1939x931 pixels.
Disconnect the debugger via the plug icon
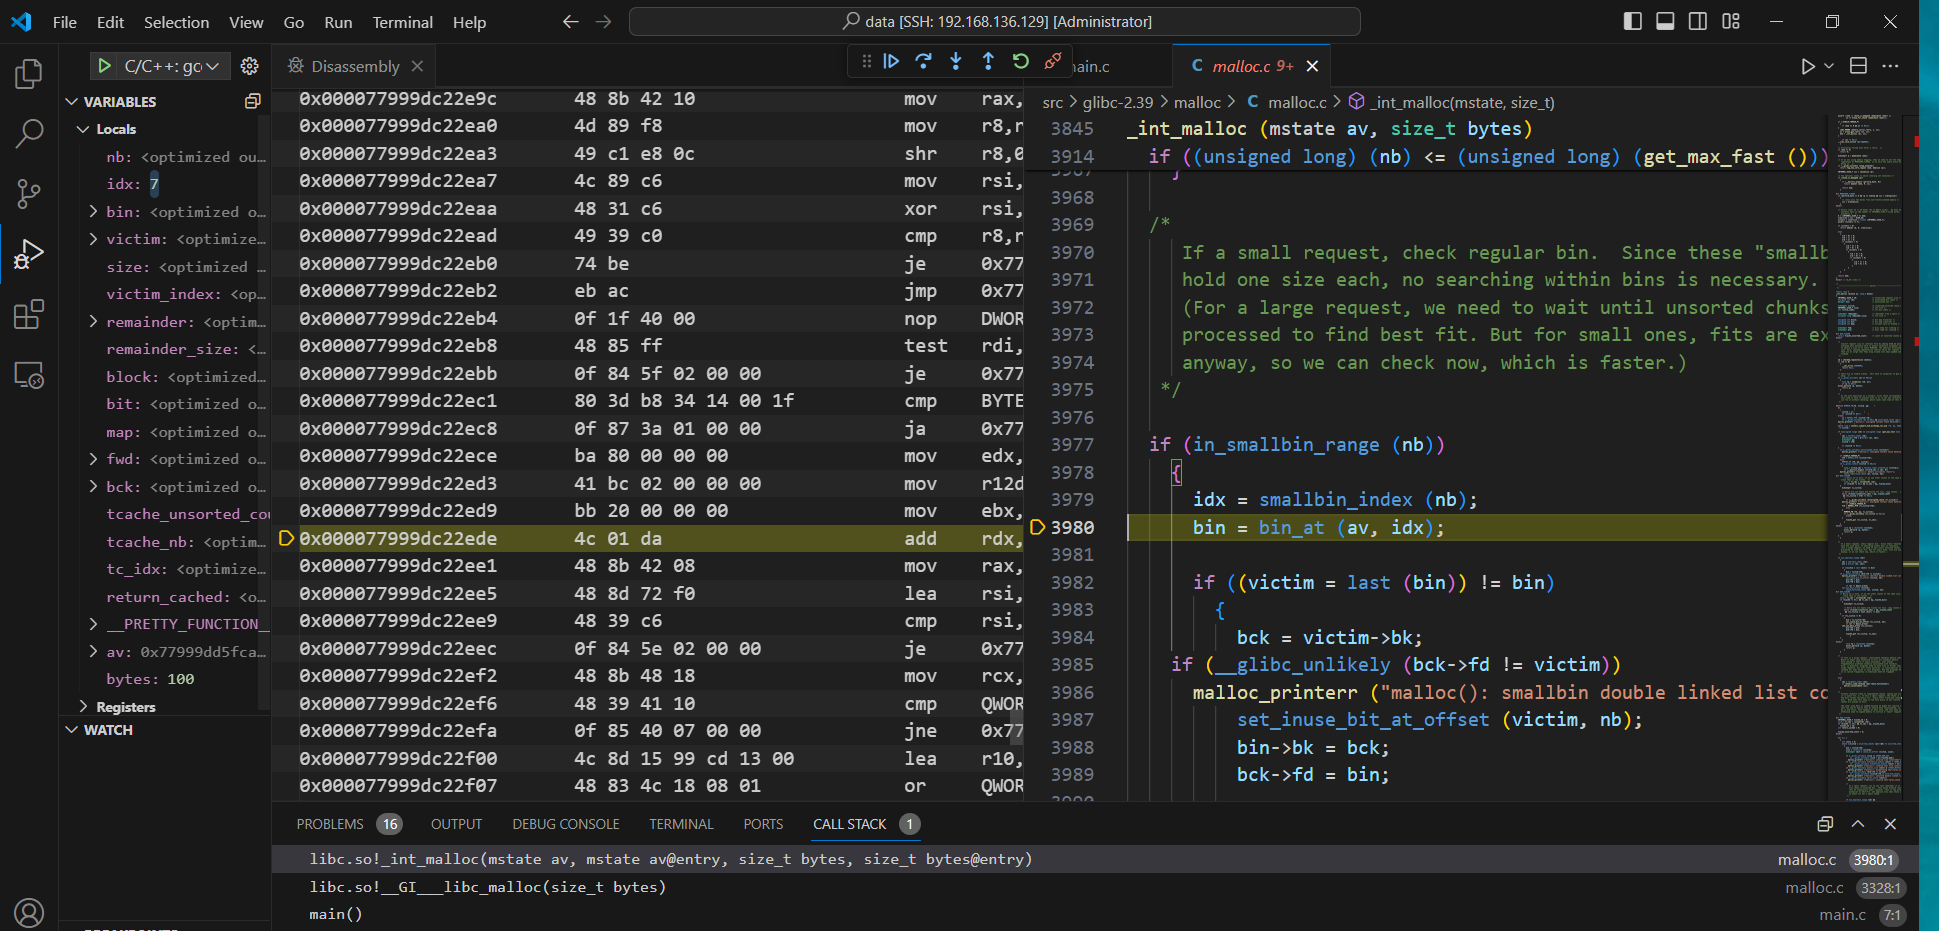1053,62
